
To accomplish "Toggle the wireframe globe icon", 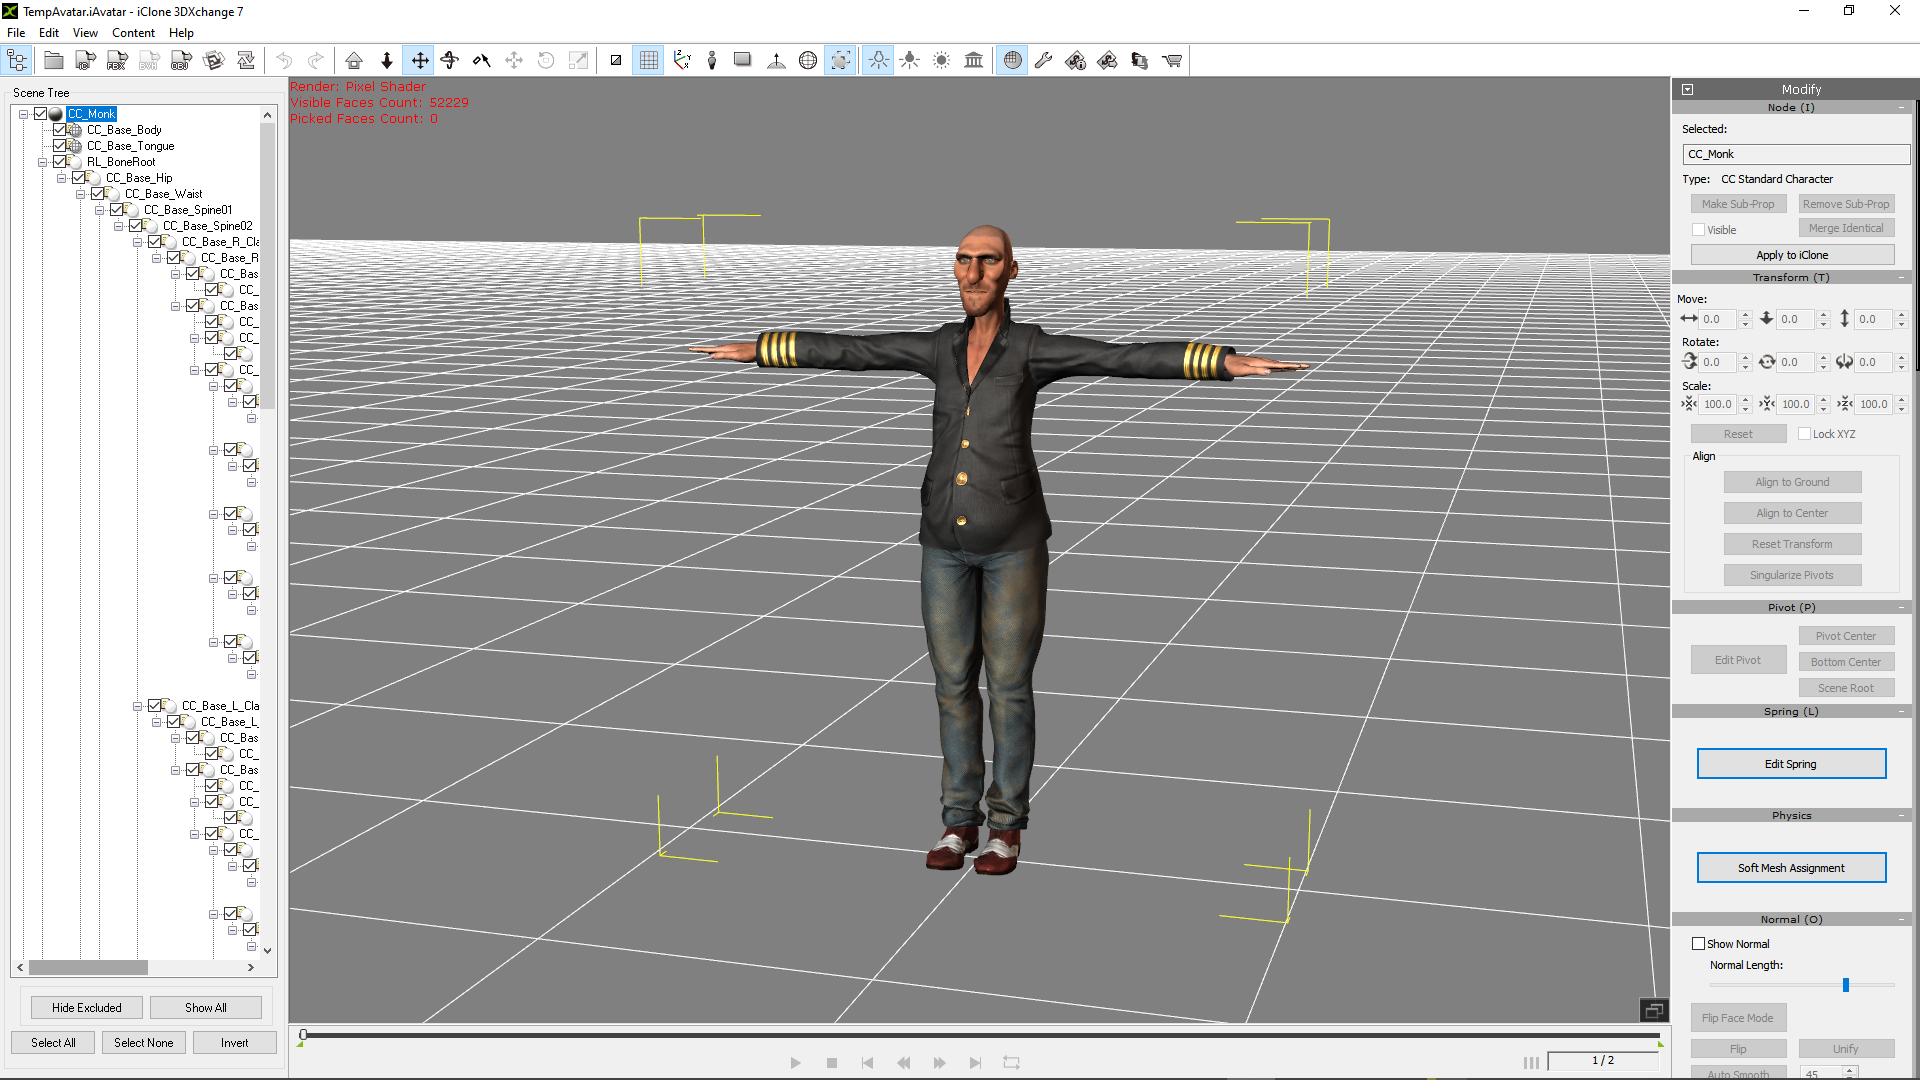I will [x=808, y=61].
